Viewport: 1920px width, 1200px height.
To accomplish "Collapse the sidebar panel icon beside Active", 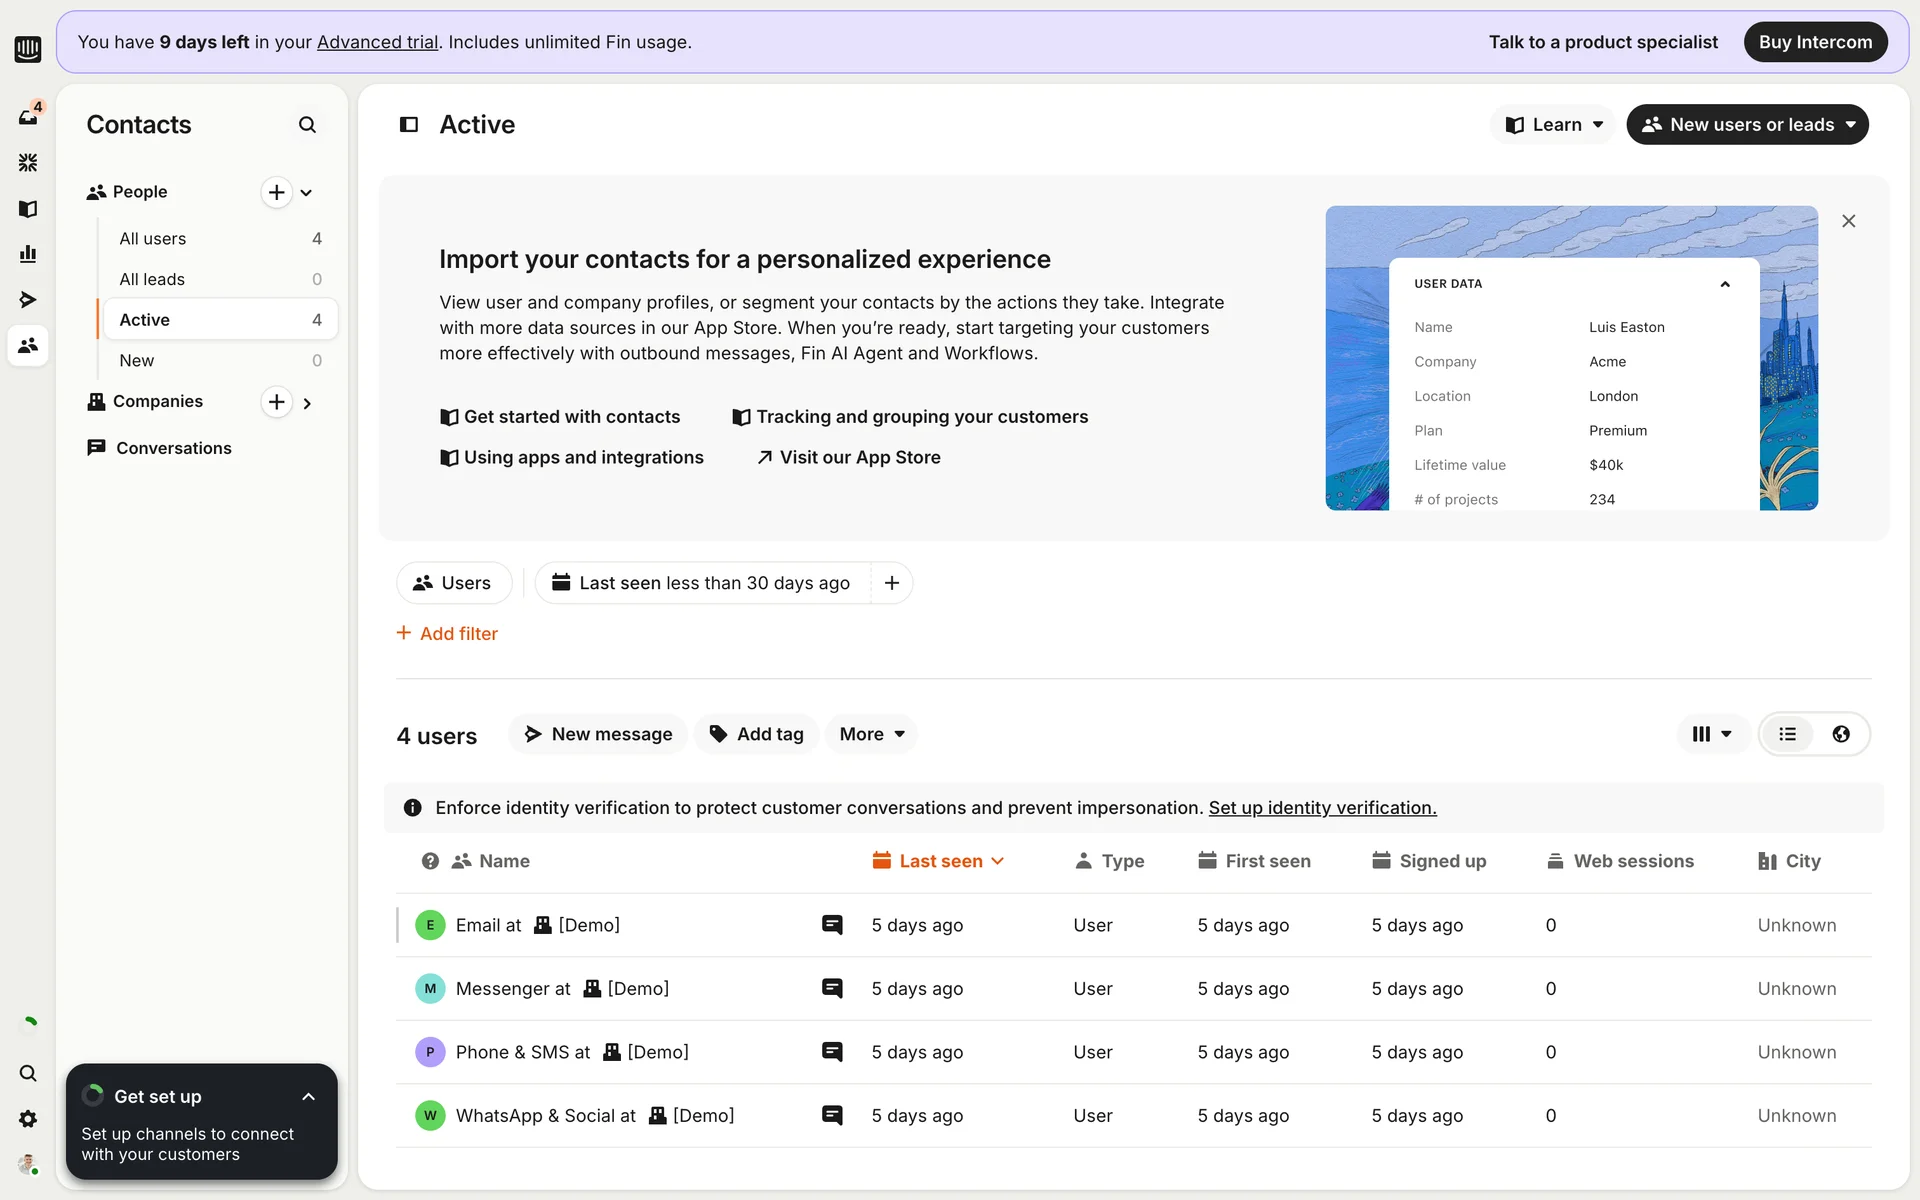I will point(409,125).
